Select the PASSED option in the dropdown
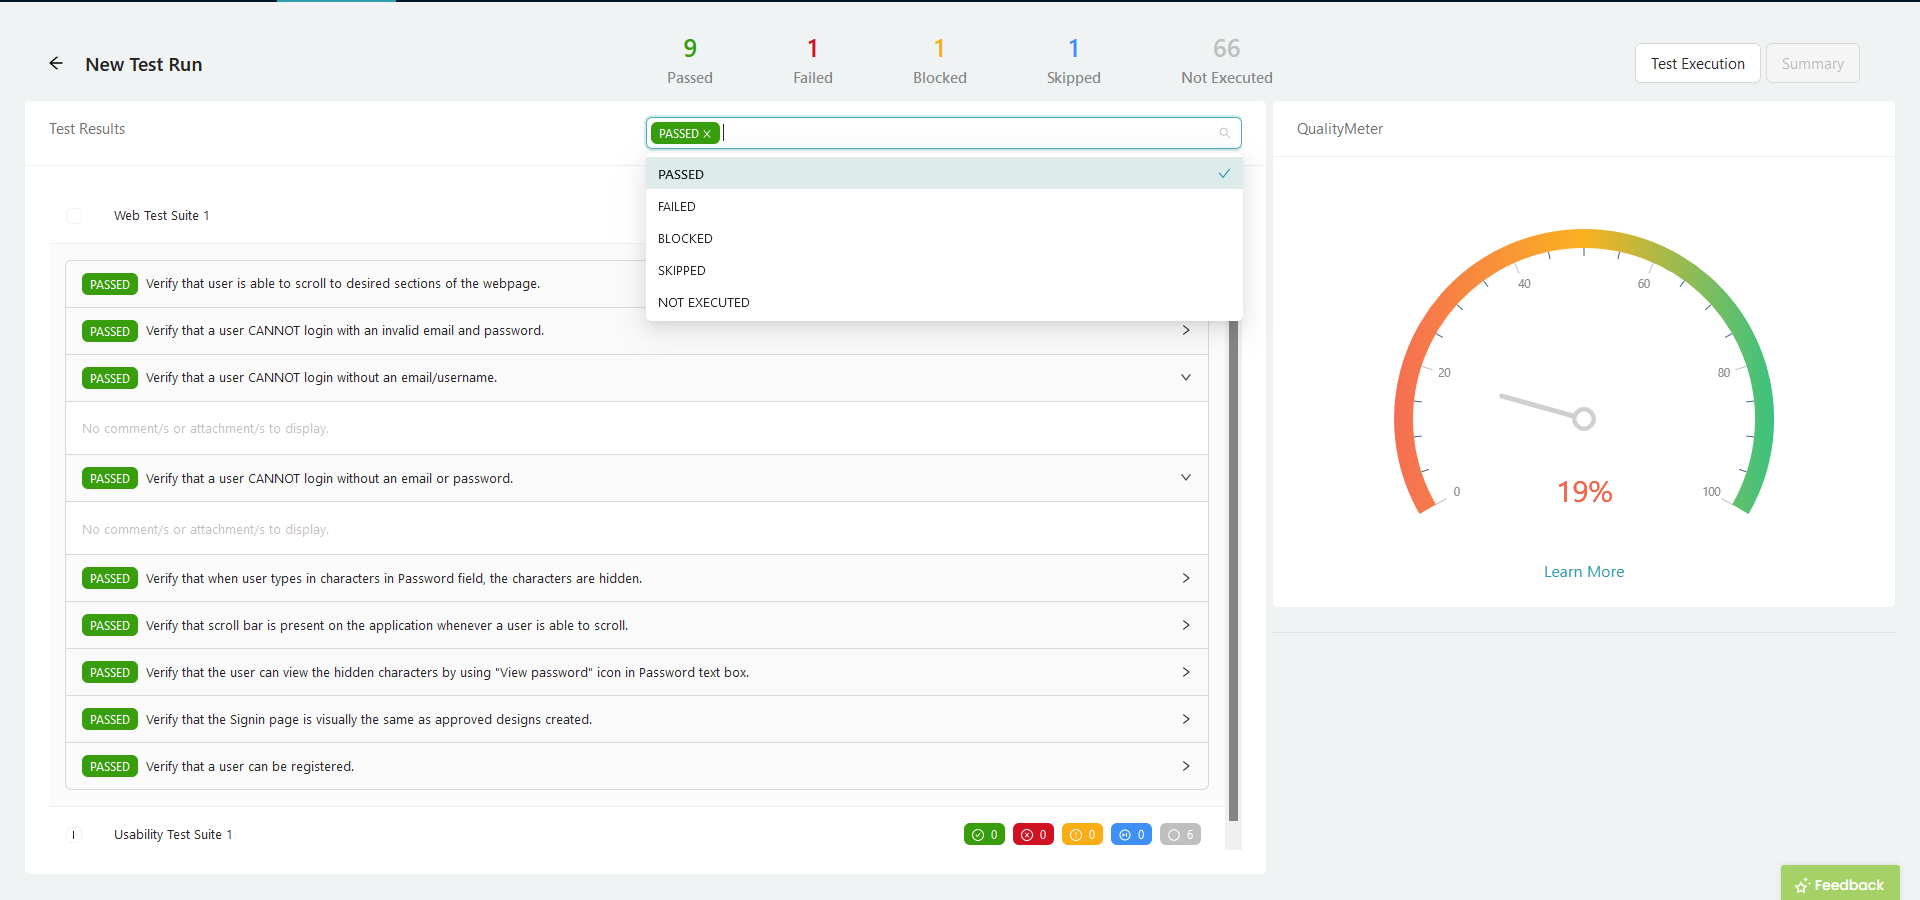 944,174
